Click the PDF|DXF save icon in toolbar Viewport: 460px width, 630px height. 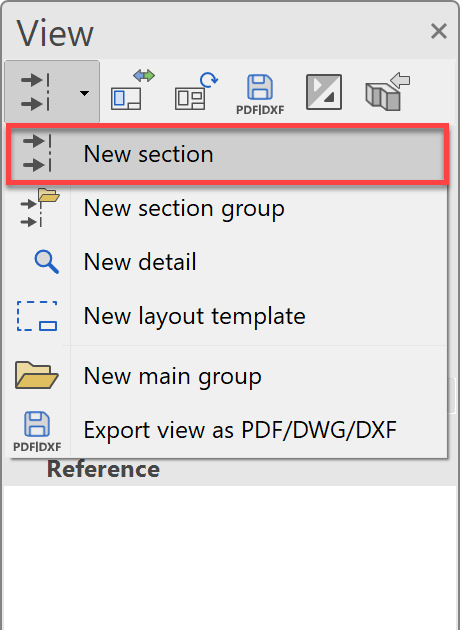pos(260,94)
